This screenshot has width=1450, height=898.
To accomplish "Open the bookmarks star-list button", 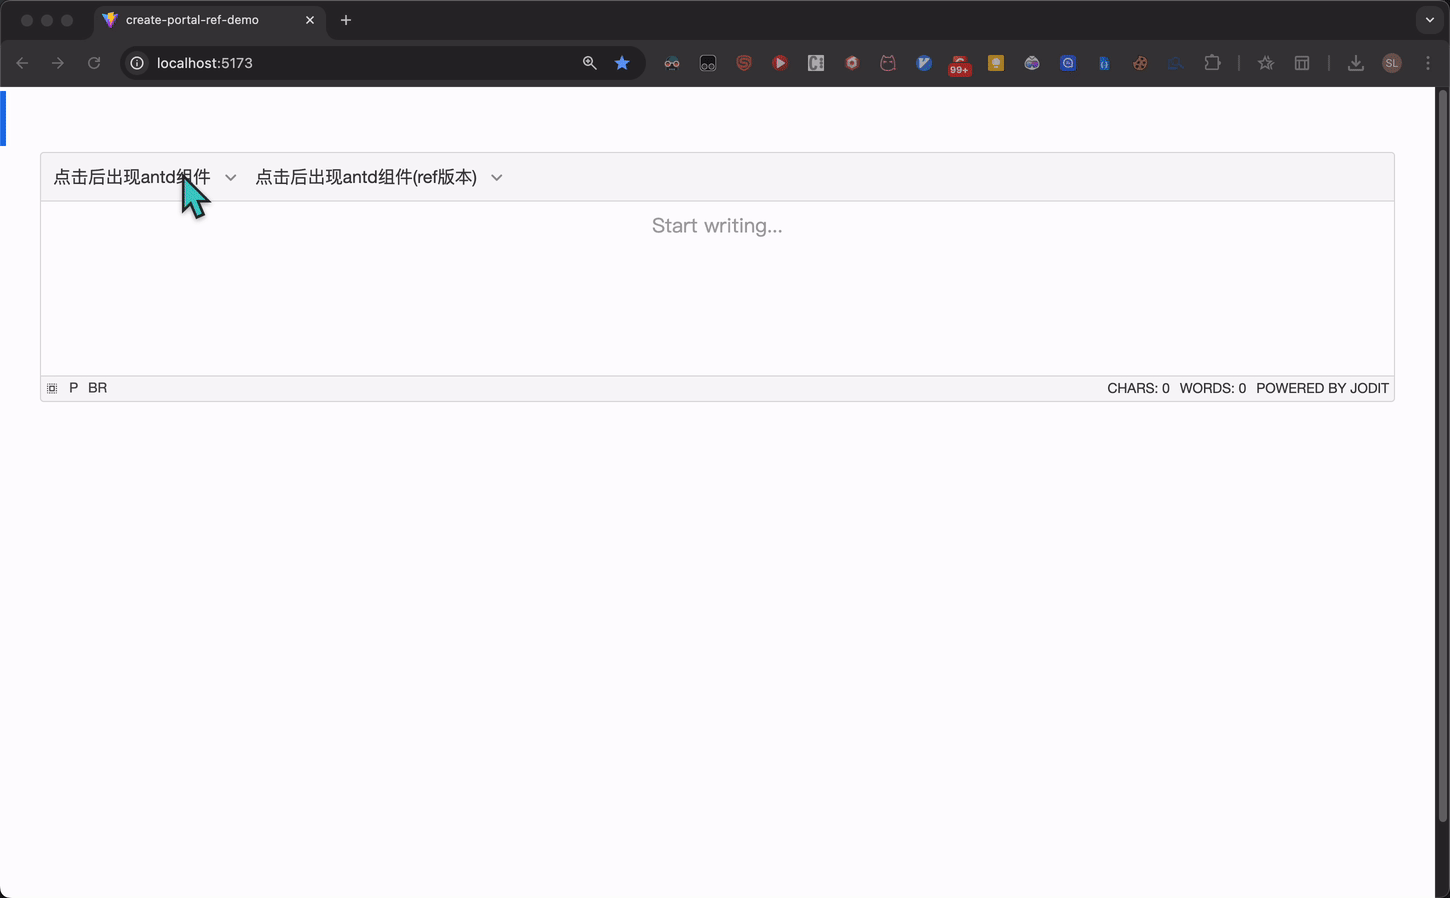I will (x=1266, y=63).
